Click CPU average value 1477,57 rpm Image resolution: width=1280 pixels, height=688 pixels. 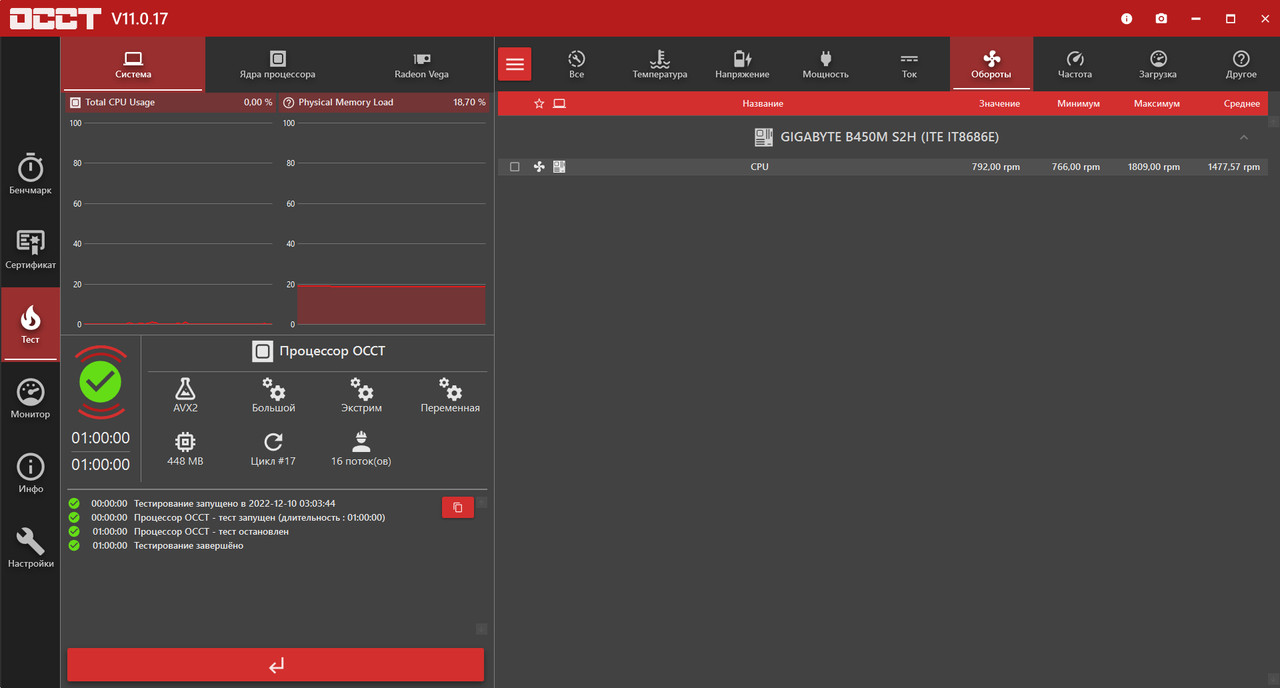1233,167
